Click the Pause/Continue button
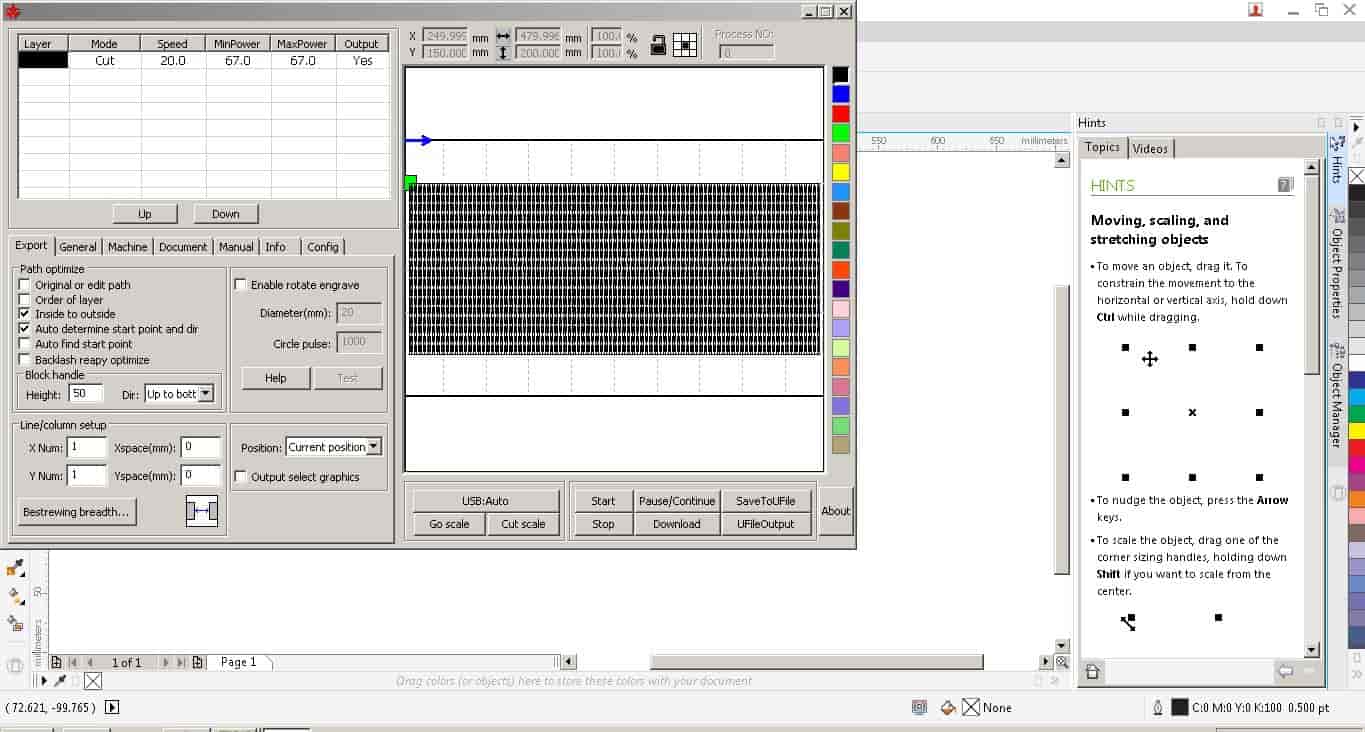Viewport: 1365px width, 732px height. click(x=677, y=501)
